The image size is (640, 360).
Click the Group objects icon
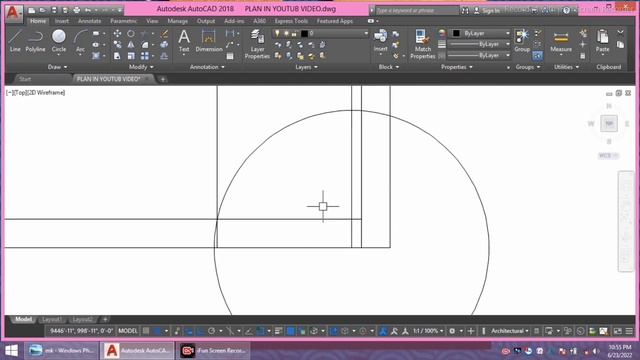[522, 40]
